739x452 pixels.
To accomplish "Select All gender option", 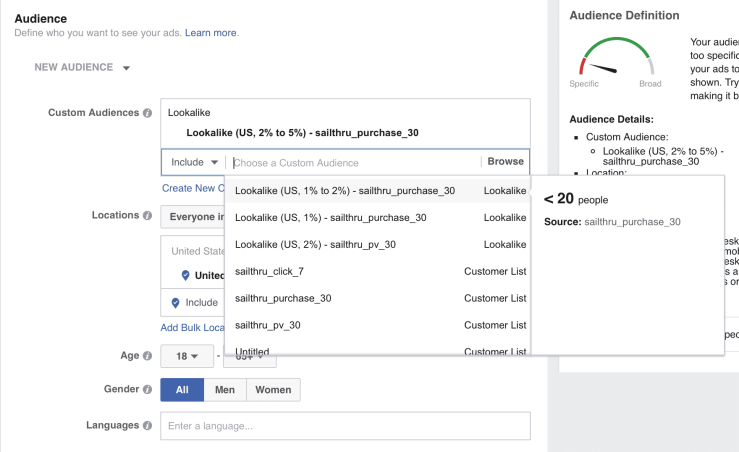I will pos(182,390).
